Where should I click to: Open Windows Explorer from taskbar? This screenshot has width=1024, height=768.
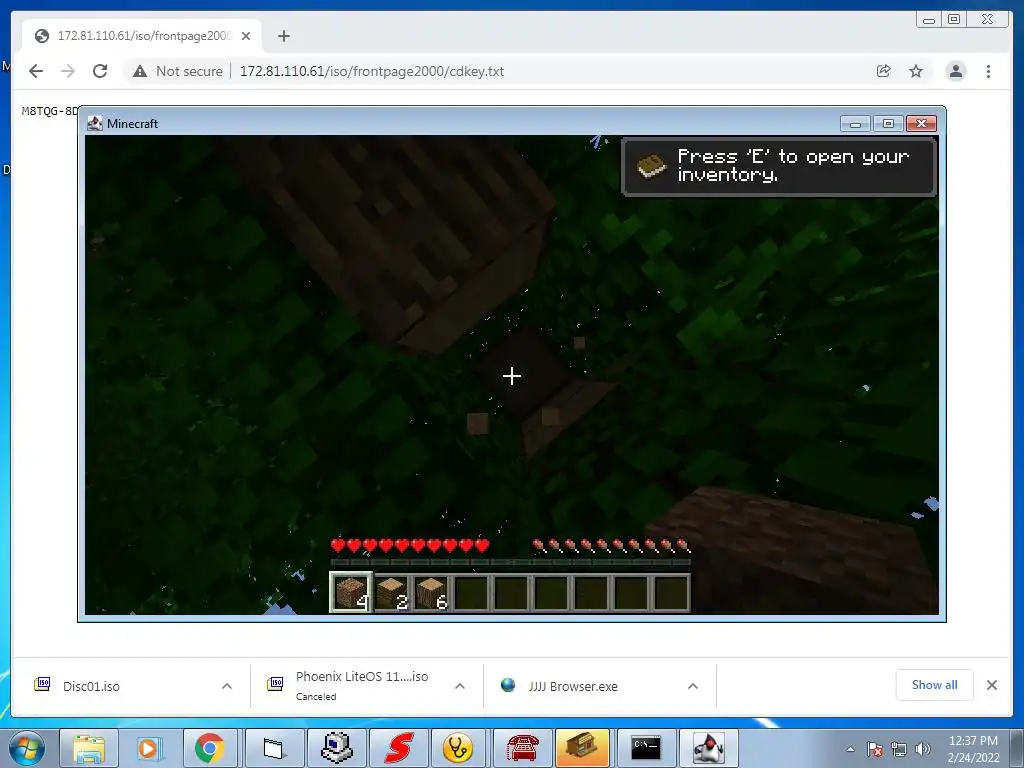[x=89, y=748]
